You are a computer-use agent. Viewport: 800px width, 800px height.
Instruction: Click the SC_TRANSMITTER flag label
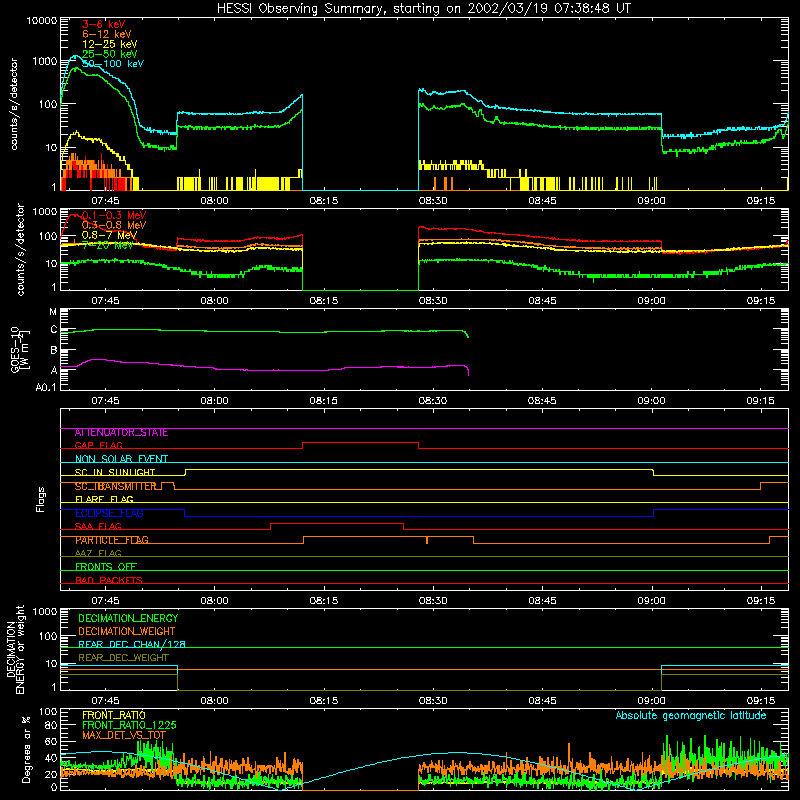(x=115, y=486)
